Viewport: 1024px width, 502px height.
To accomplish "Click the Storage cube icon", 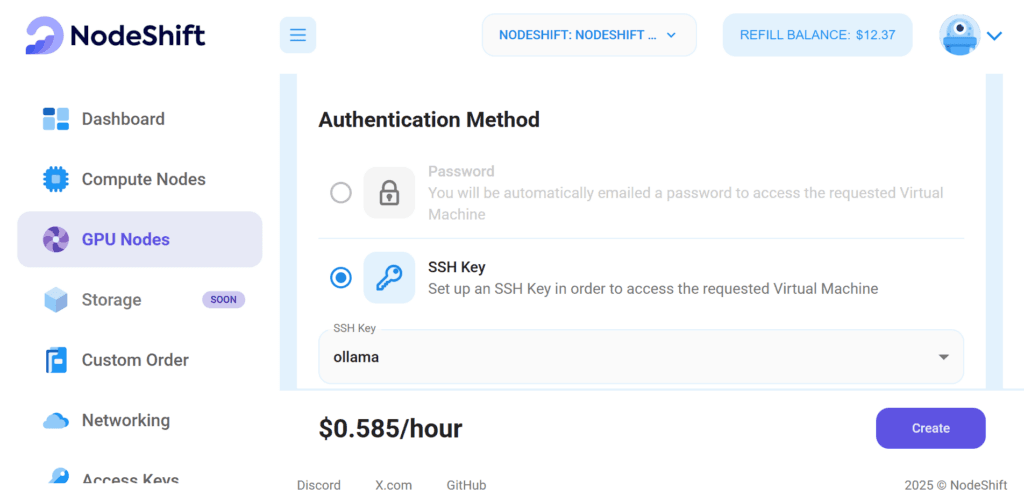I will 56,300.
